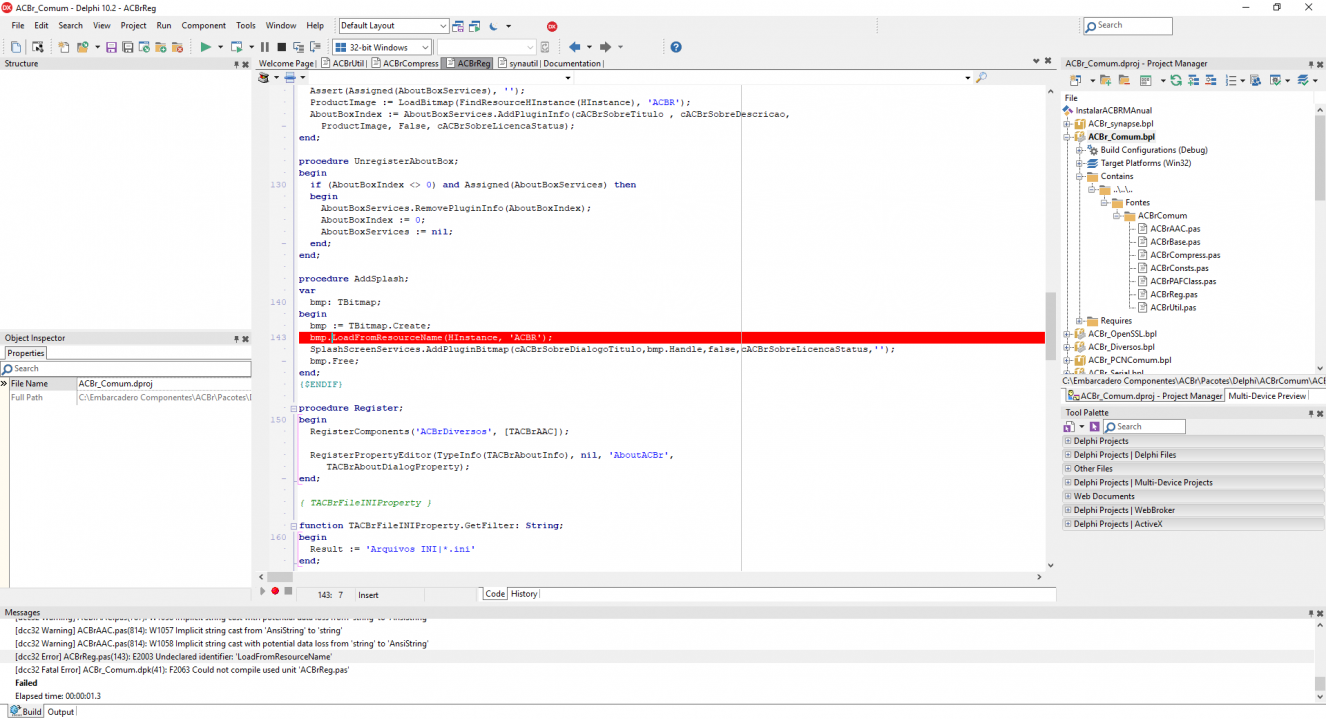
Task: Click Add new project folder icon in Project Manager
Action: [1105, 80]
